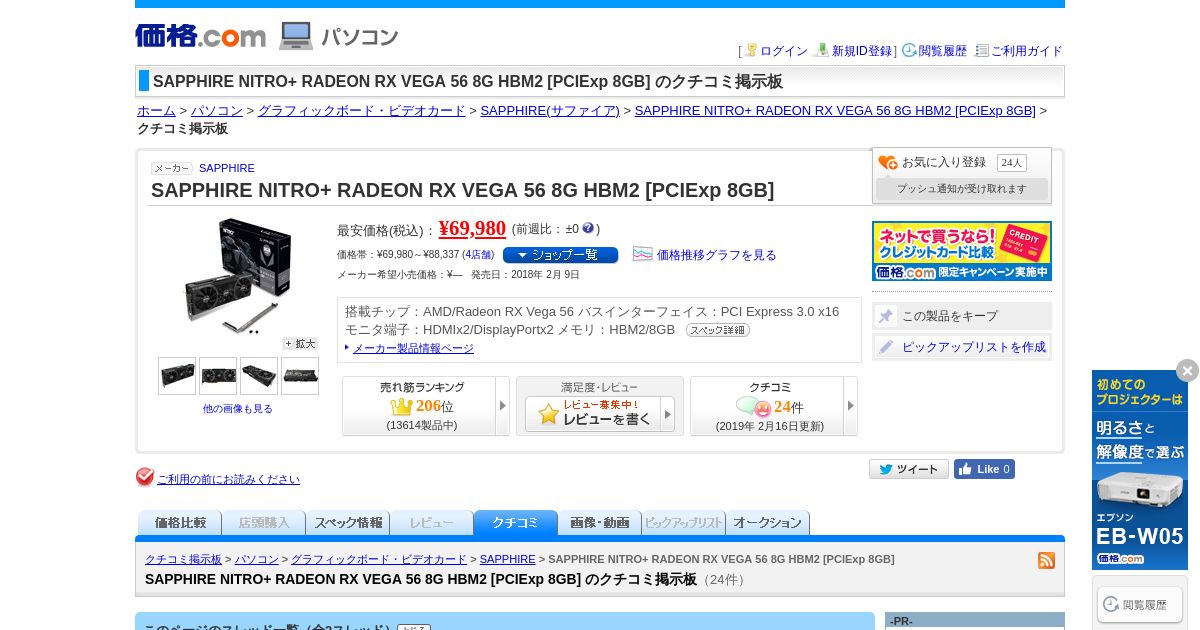Click the 拡大 image enlarge icon
Image resolution: width=1200 pixels, height=630 pixels.
point(299,343)
